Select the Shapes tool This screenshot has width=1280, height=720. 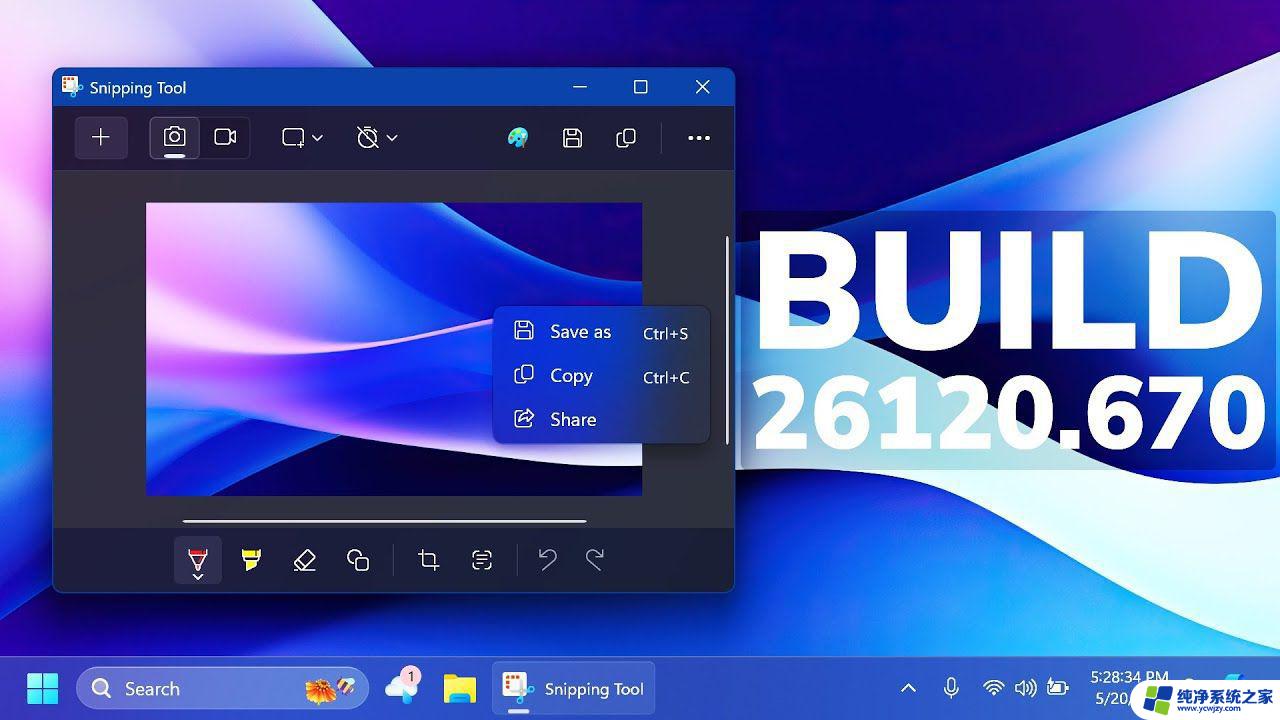click(358, 560)
